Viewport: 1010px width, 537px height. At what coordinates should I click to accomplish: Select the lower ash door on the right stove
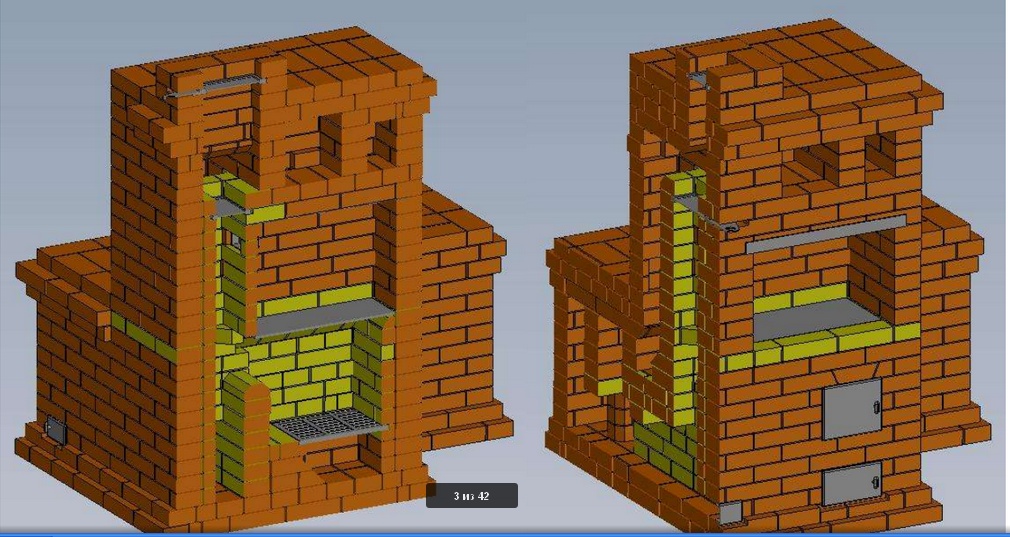(x=852, y=485)
